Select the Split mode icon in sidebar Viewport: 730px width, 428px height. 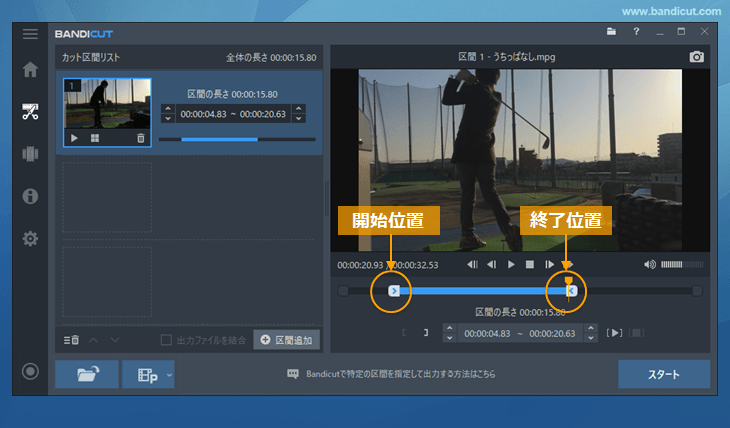pos(30,154)
